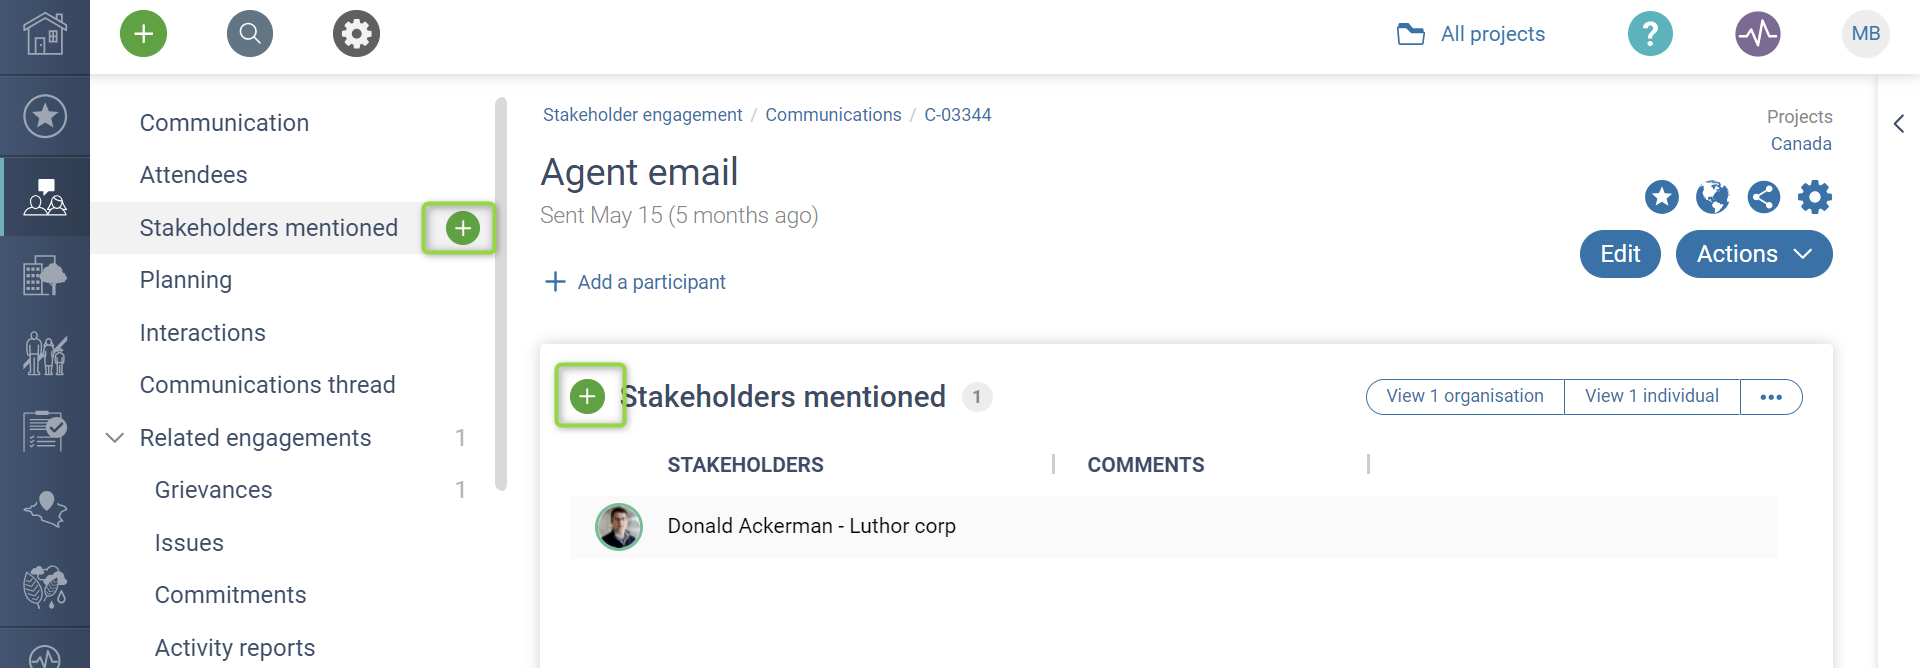Add stakeholder via plus in section header
Image resolution: width=1920 pixels, height=668 pixels.
588,397
